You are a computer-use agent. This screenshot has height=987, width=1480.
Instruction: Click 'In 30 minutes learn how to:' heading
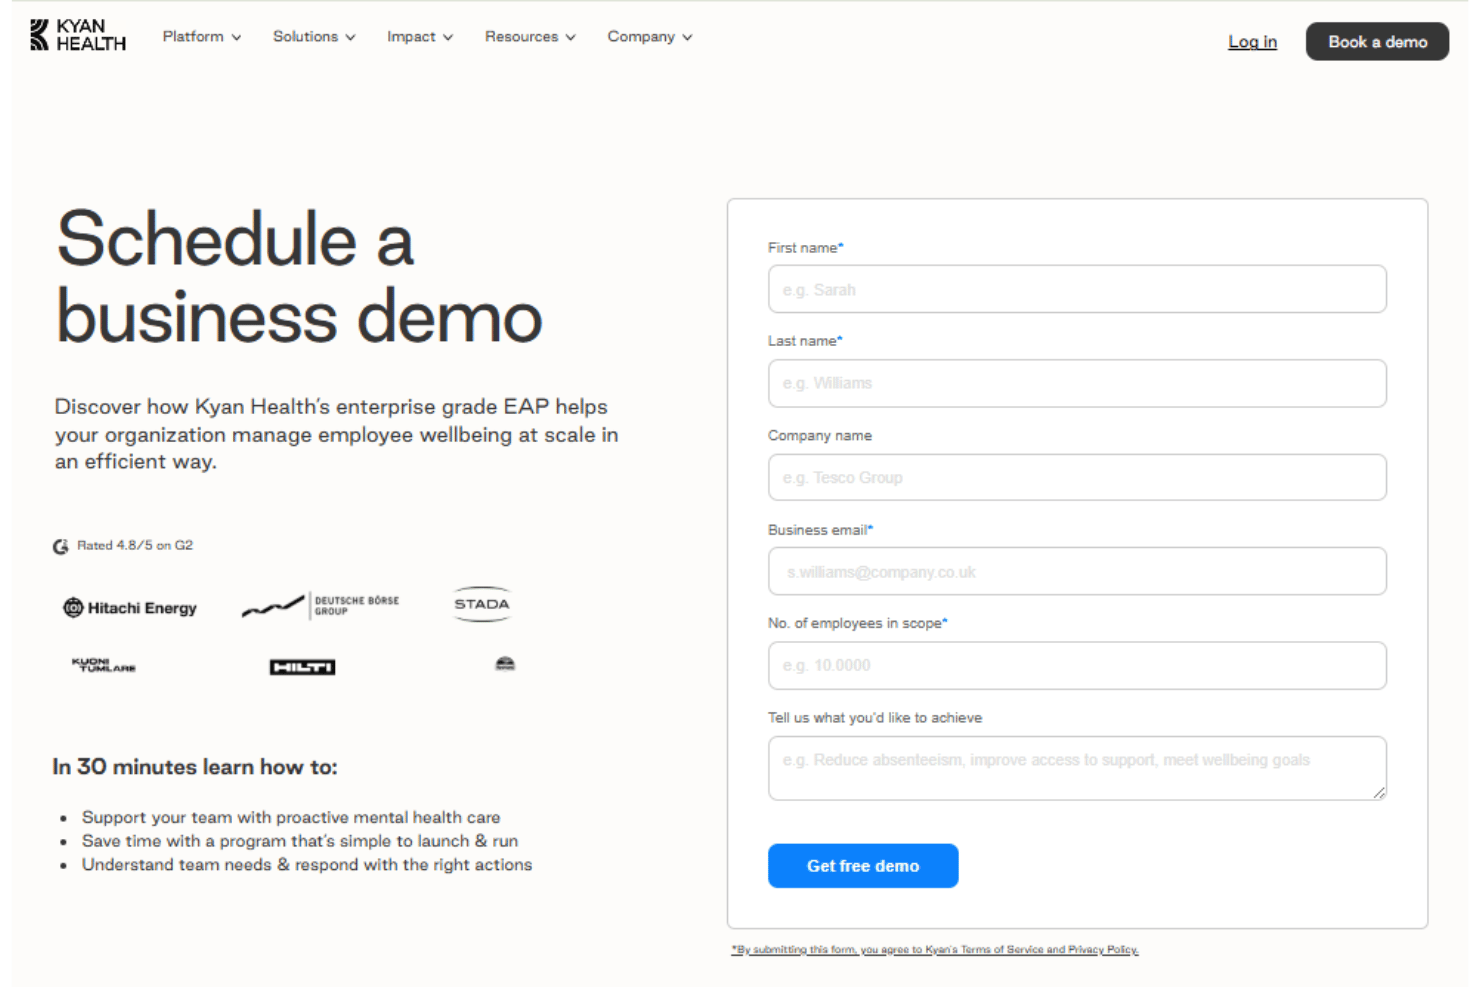pyautogui.click(x=195, y=767)
